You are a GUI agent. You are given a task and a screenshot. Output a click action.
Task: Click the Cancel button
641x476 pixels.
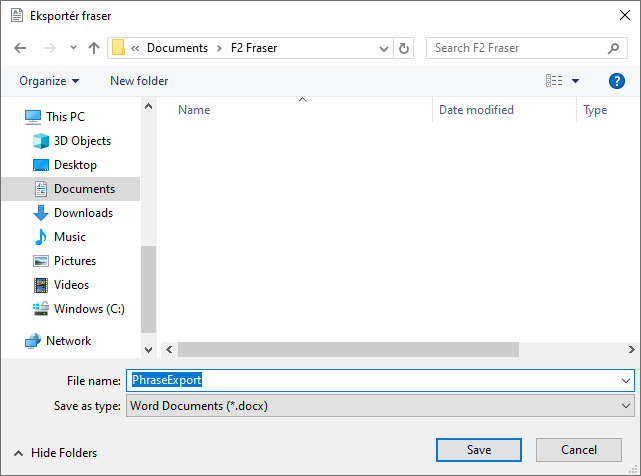point(578,450)
